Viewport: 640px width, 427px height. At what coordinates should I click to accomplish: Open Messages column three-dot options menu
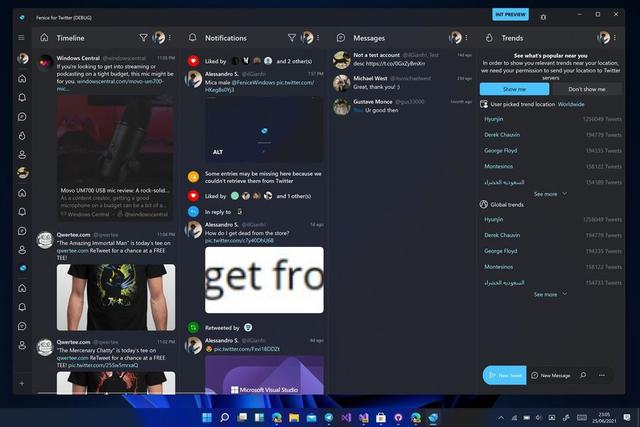468,37
